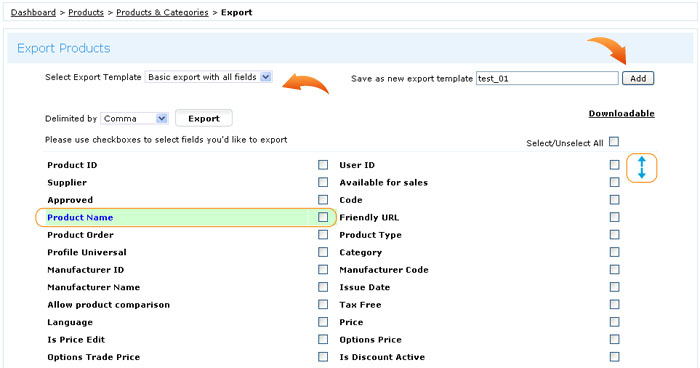Check the Product Name checkbox

pyautogui.click(x=323, y=217)
